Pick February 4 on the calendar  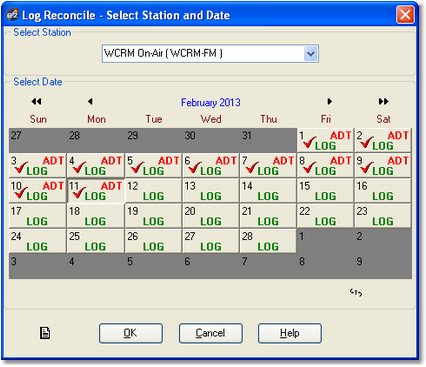(95, 166)
